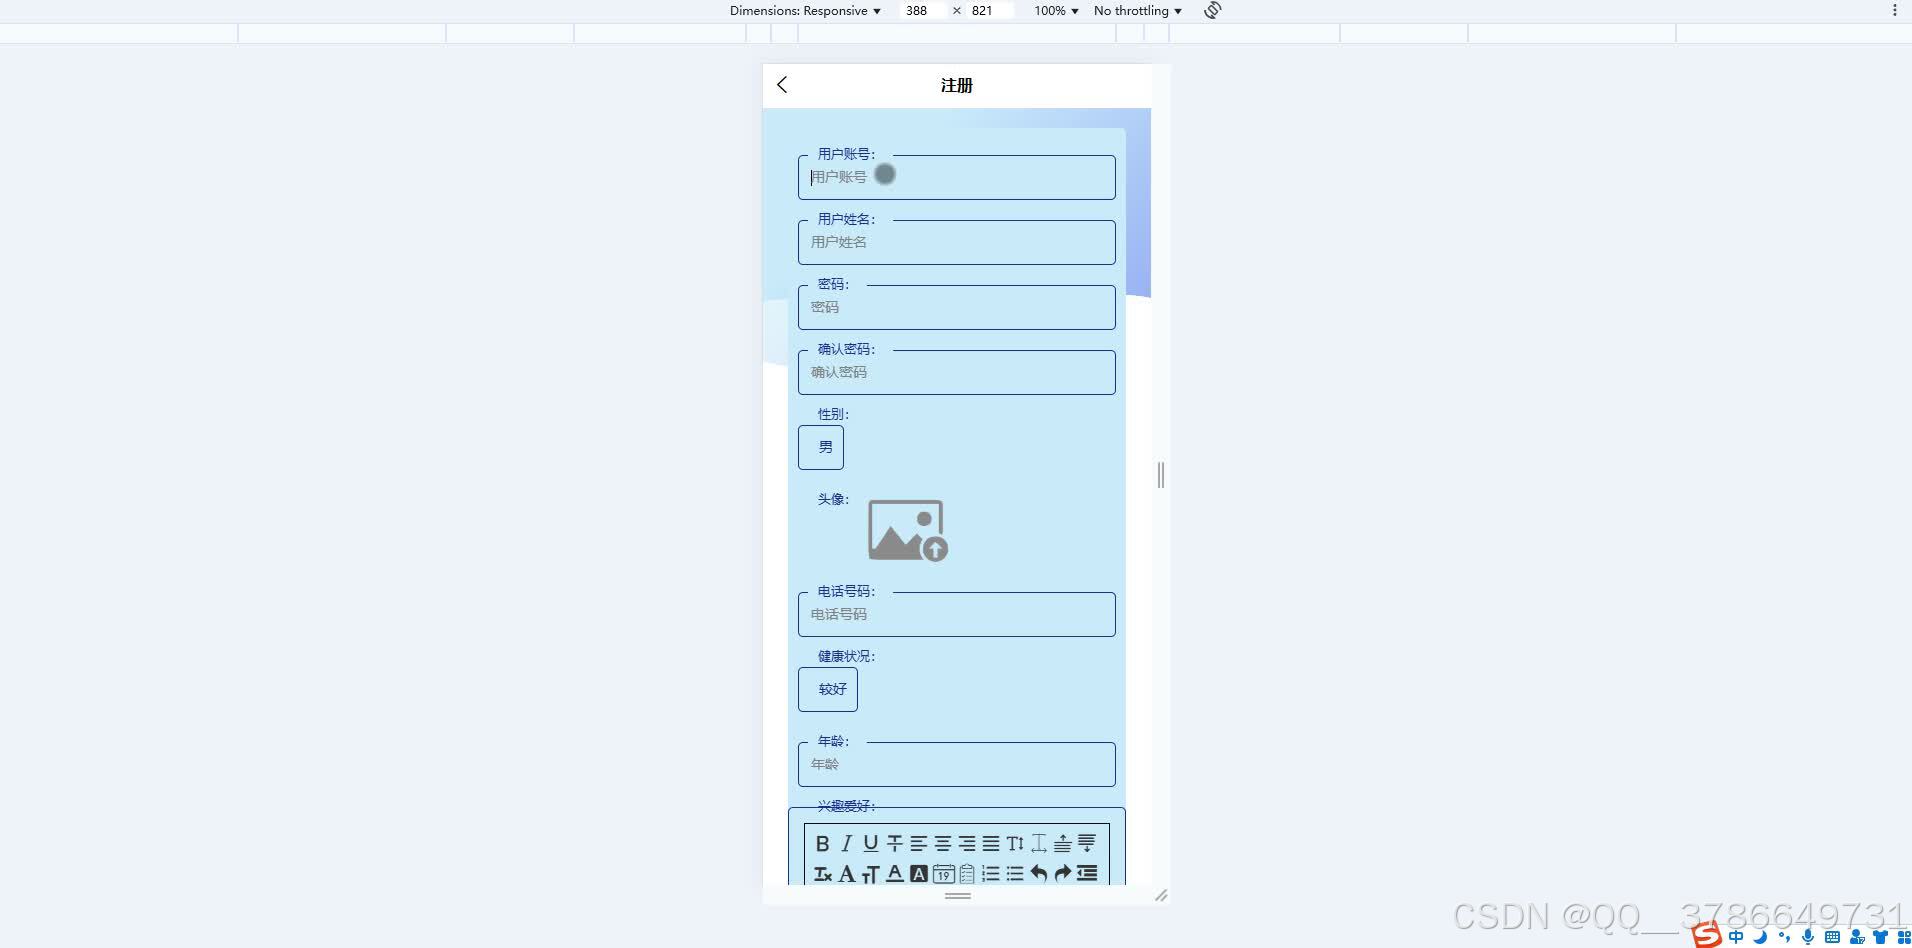Screen dimensions: 1912x948
Task: Toggle strikethrough in the editor toolbar
Action: click(x=894, y=844)
